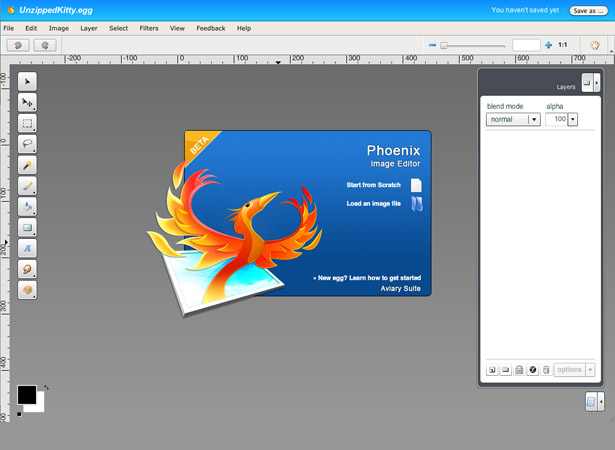Select the color palette tool
Screen dimensions: 615x450
tap(27, 290)
